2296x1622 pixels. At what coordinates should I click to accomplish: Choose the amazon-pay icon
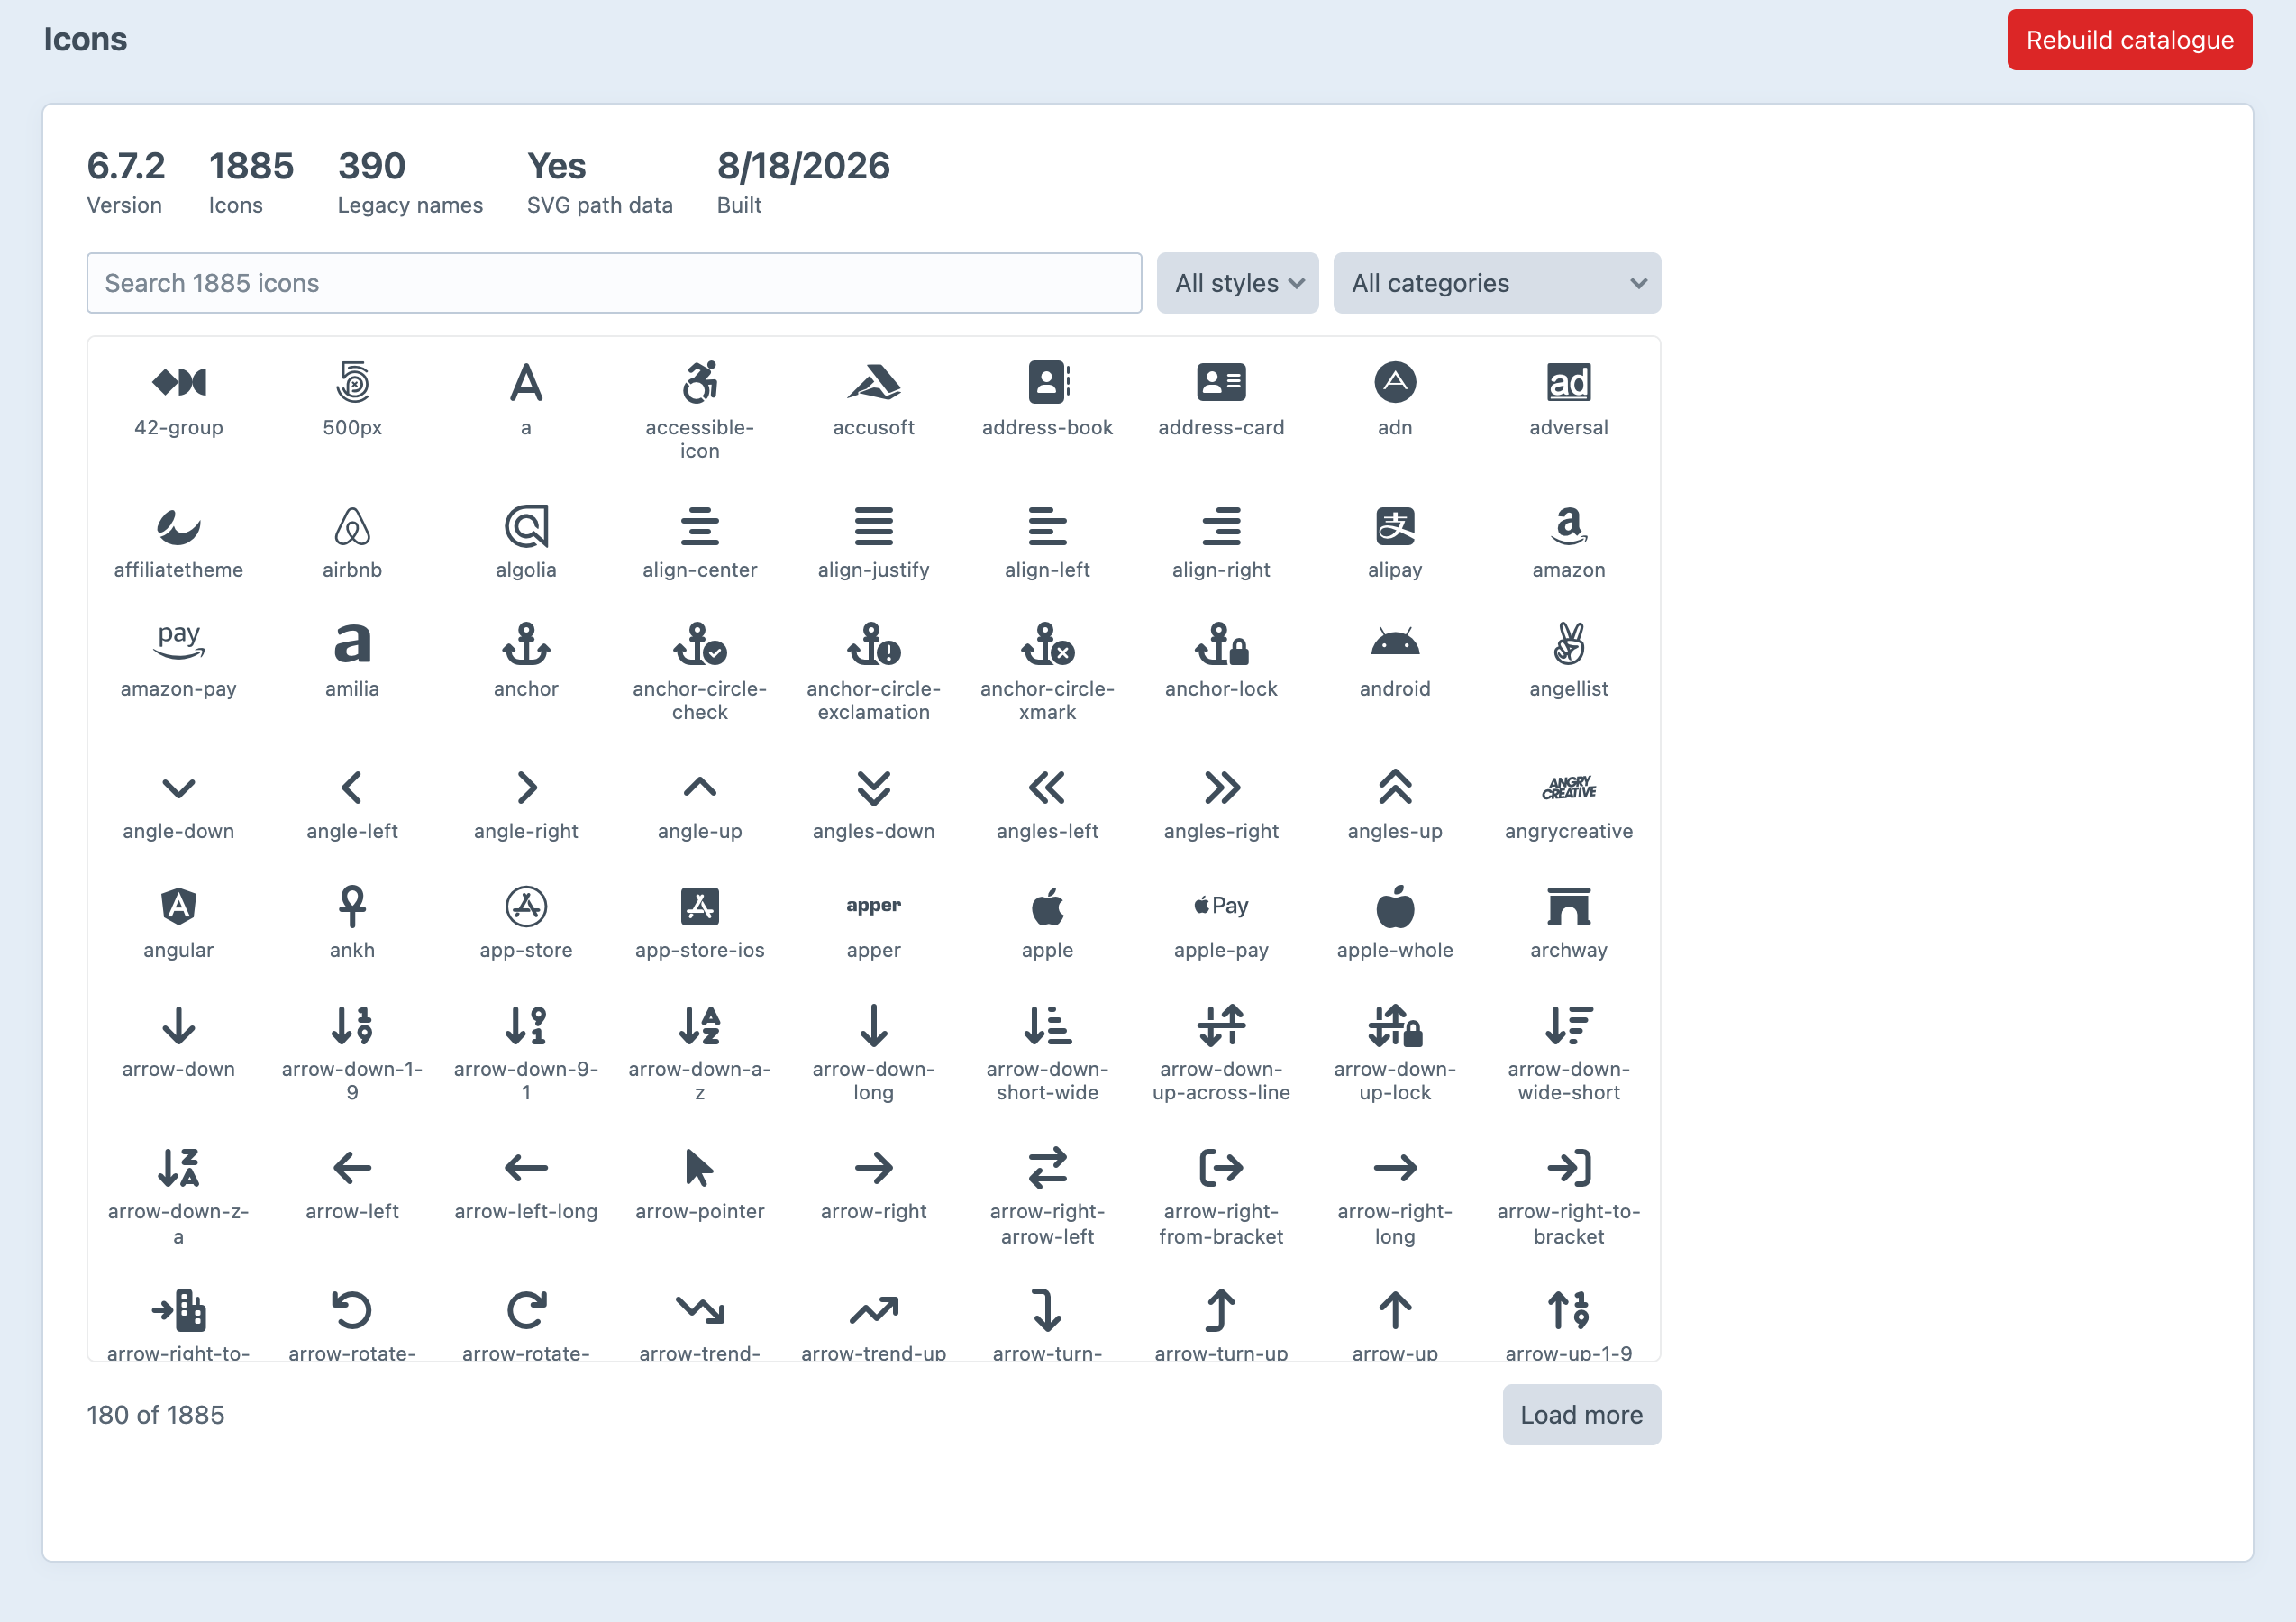tap(178, 641)
